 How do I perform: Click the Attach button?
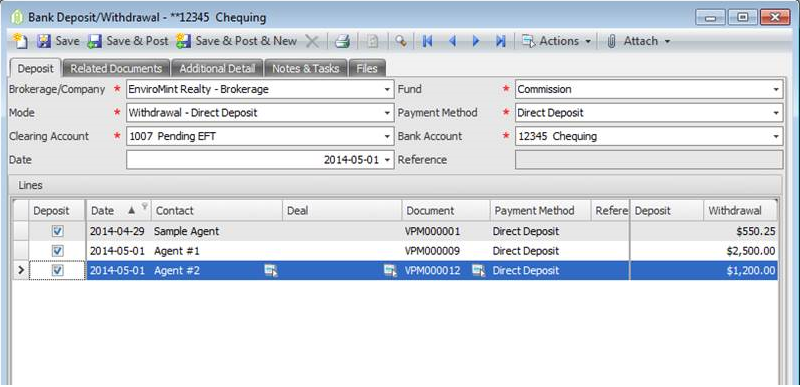tap(638, 41)
